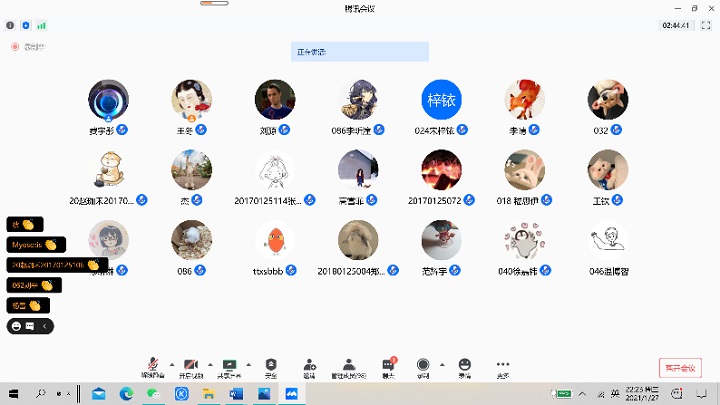The image size is (720, 405).
Task: Check network signal bars icon at top-left
Action: (42, 24)
